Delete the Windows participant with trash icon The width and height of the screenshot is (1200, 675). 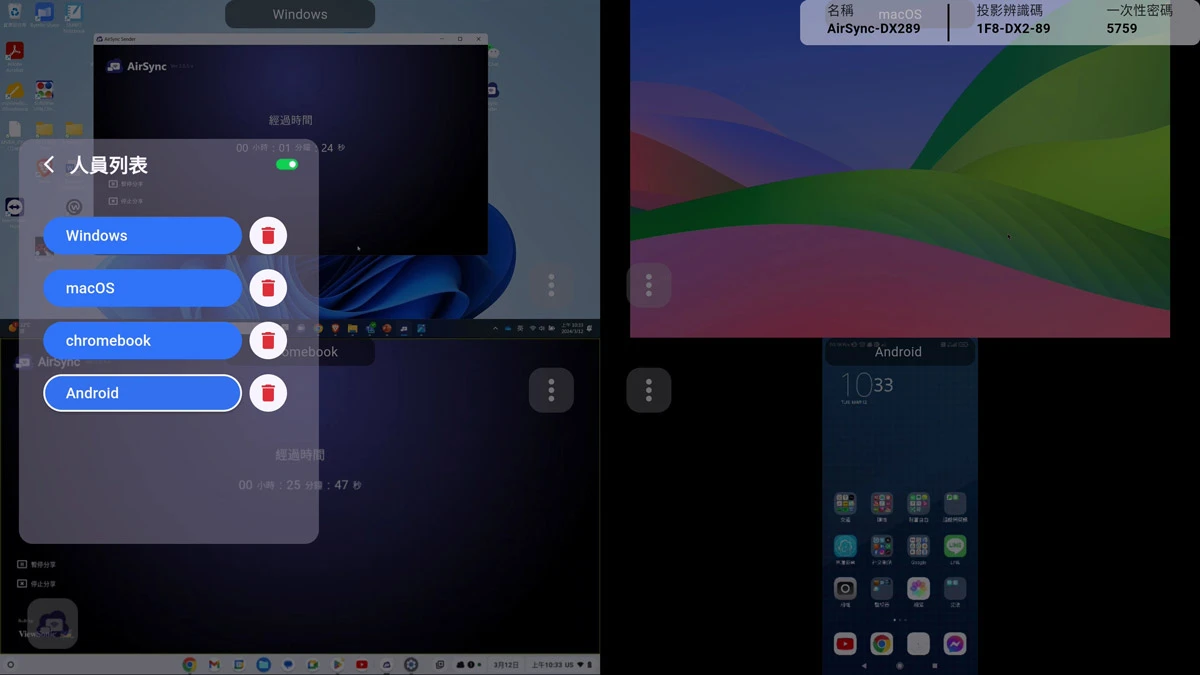(x=268, y=236)
